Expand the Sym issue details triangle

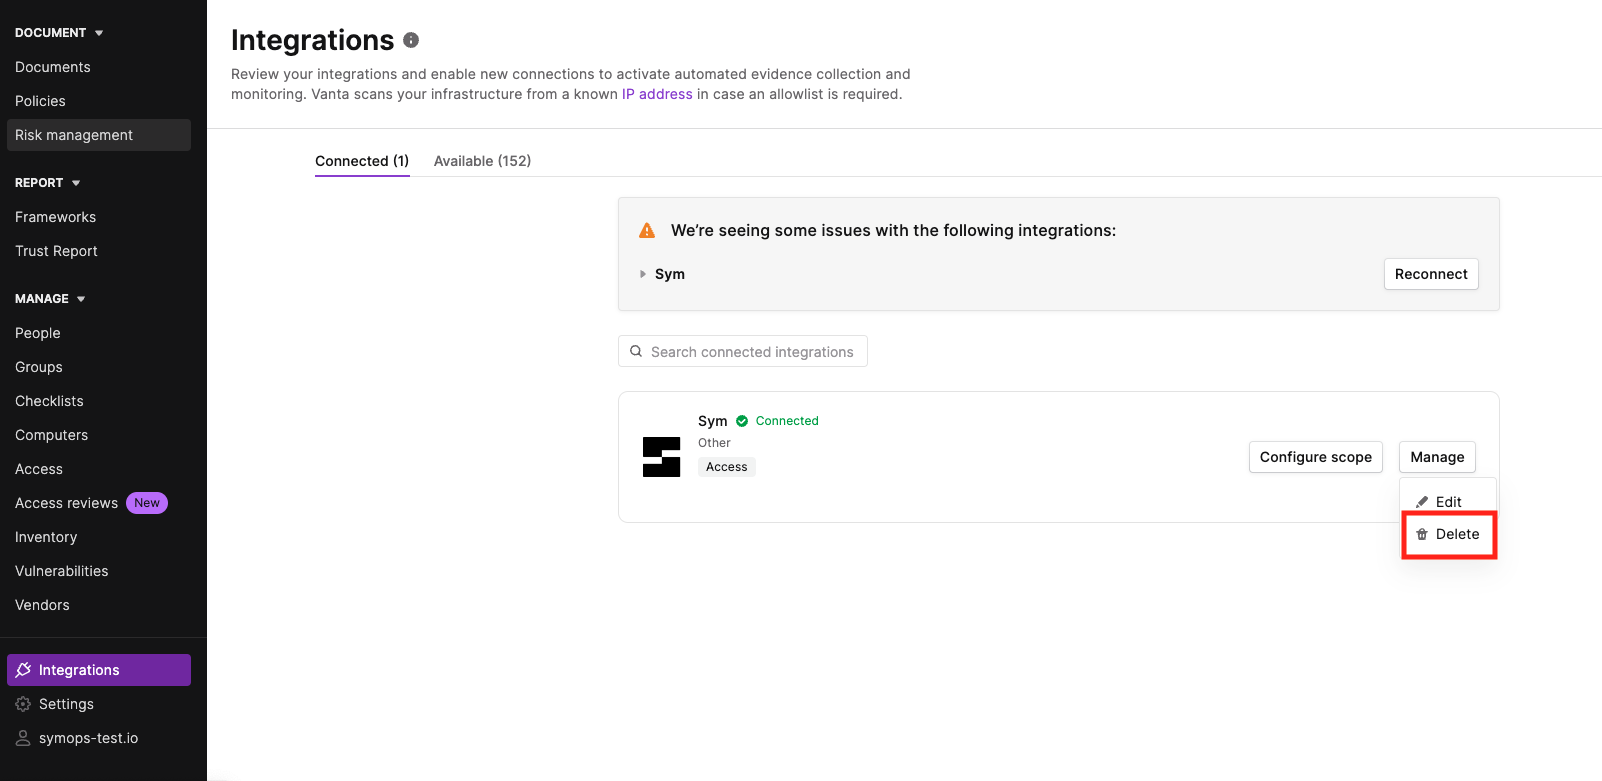[x=643, y=274]
